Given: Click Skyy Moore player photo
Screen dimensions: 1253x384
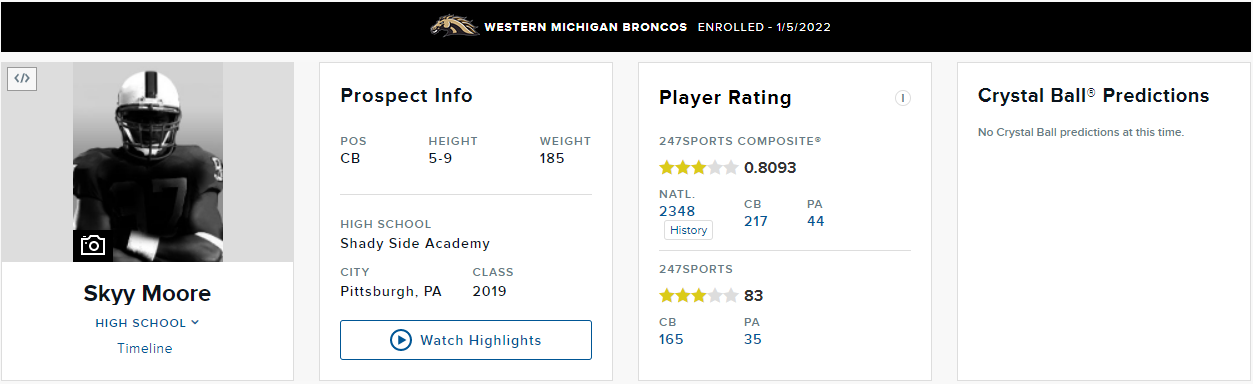Looking at the screenshot, I should [x=148, y=162].
